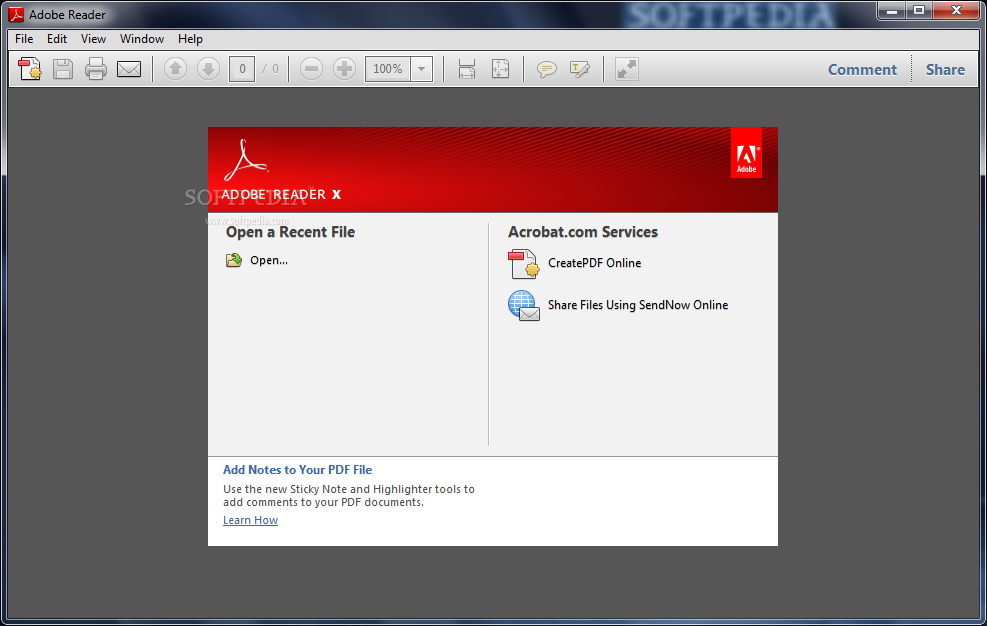Screen dimensions: 987x626
Task: Select the Highlight Text tool
Action: (580, 68)
